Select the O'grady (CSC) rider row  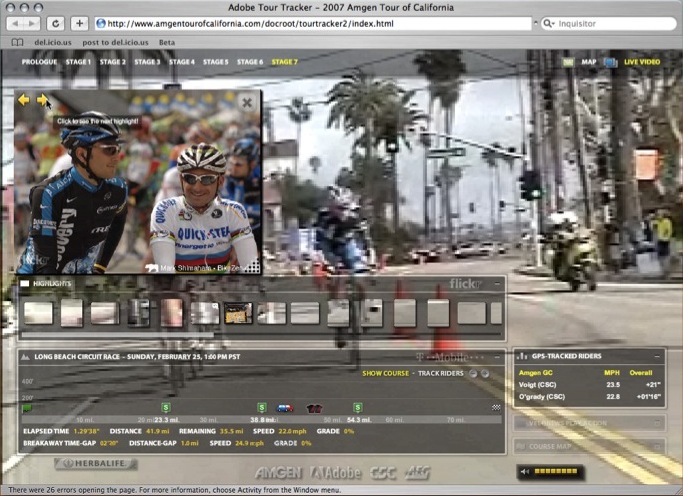coord(589,397)
